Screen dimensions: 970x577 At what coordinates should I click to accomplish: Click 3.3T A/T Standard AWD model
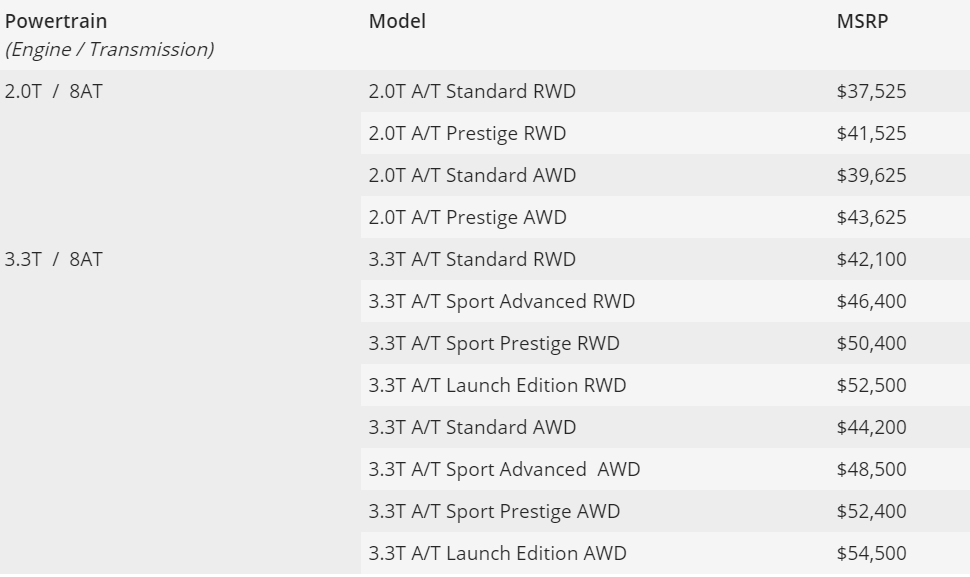(x=472, y=428)
